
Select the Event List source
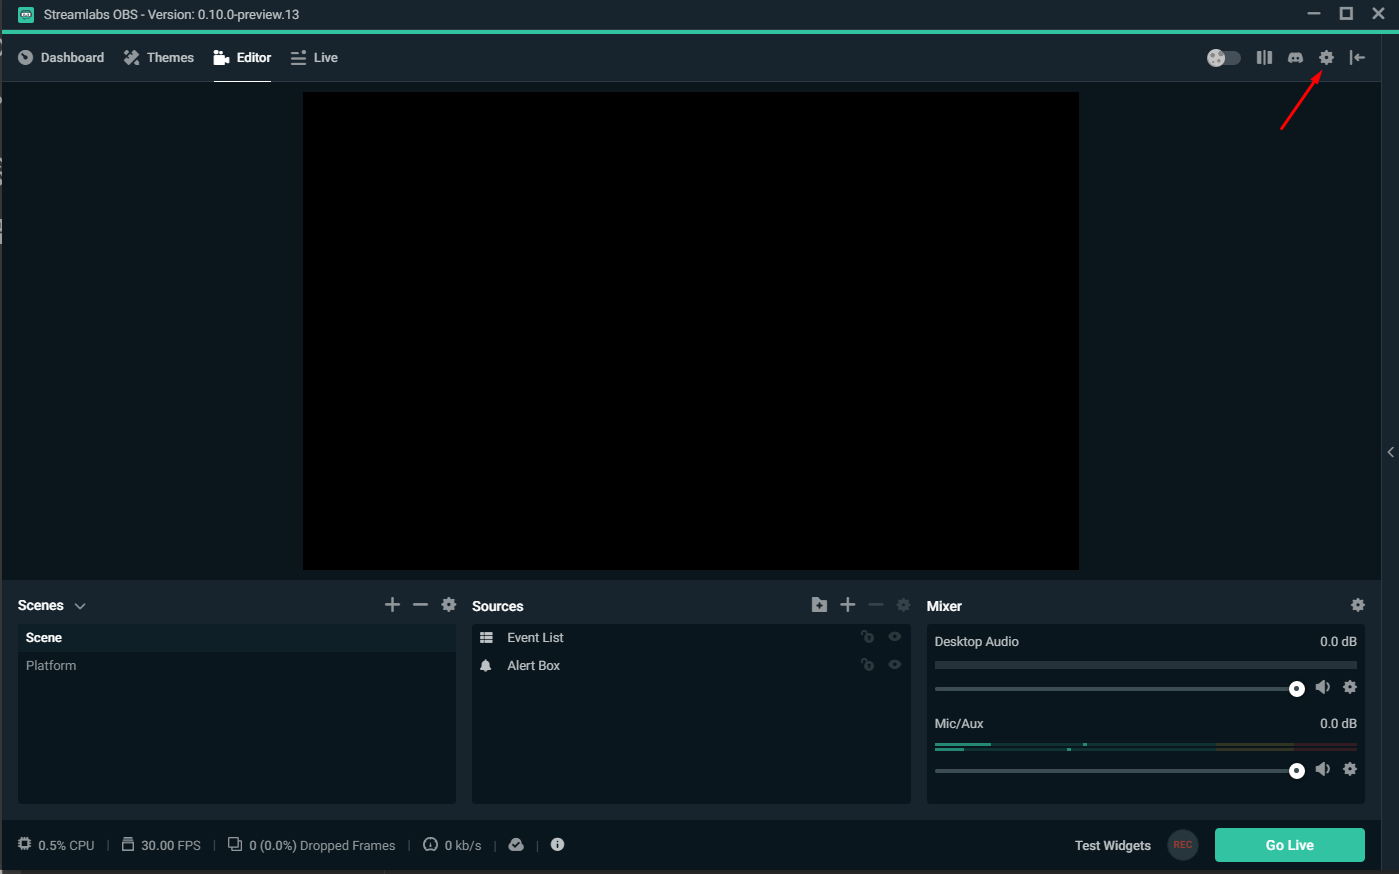tap(691, 638)
